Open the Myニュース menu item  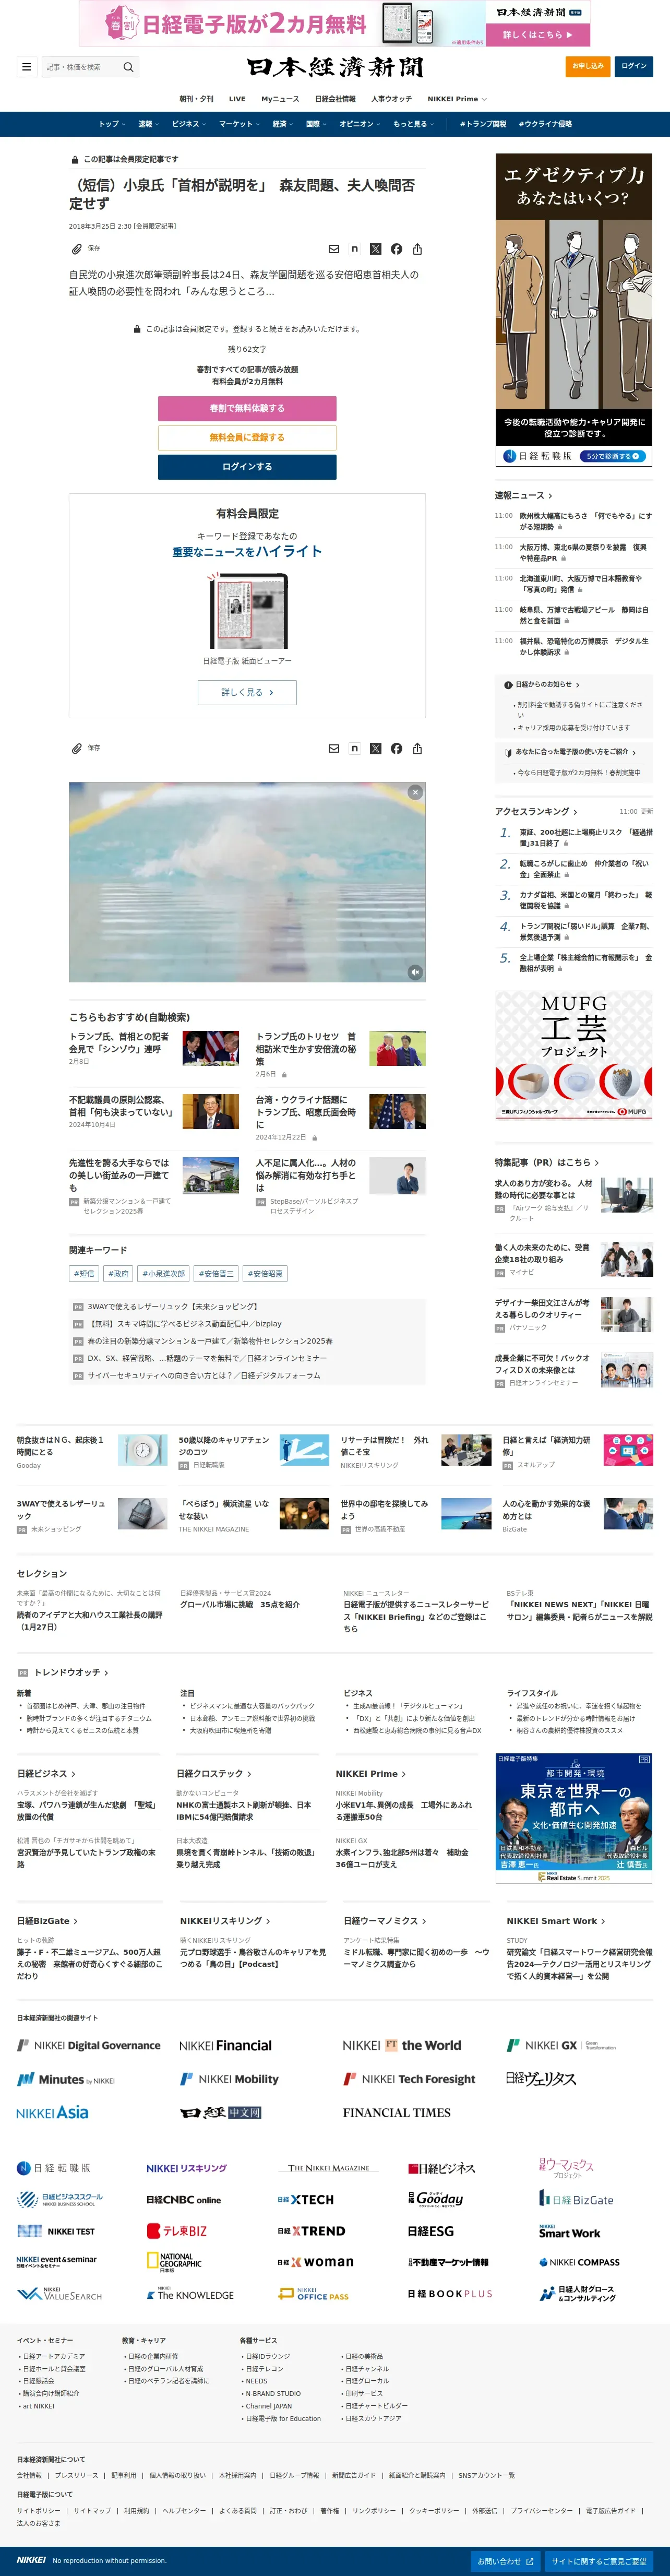(x=280, y=99)
